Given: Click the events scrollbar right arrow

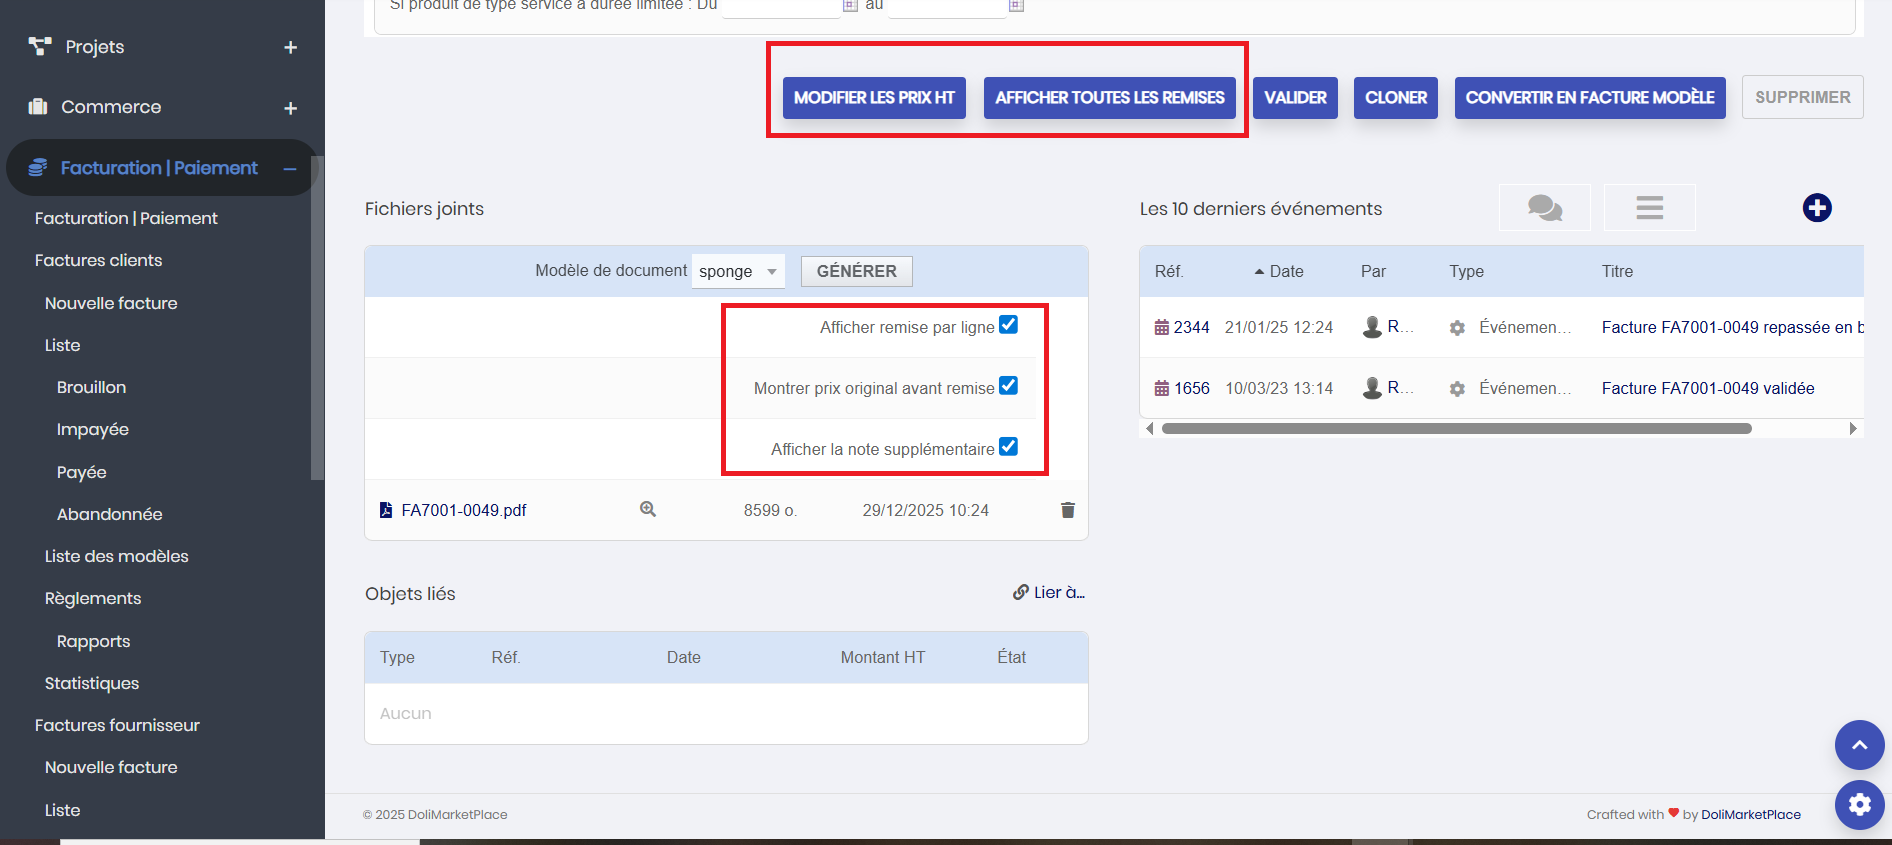Looking at the screenshot, I should click(x=1853, y=429).
